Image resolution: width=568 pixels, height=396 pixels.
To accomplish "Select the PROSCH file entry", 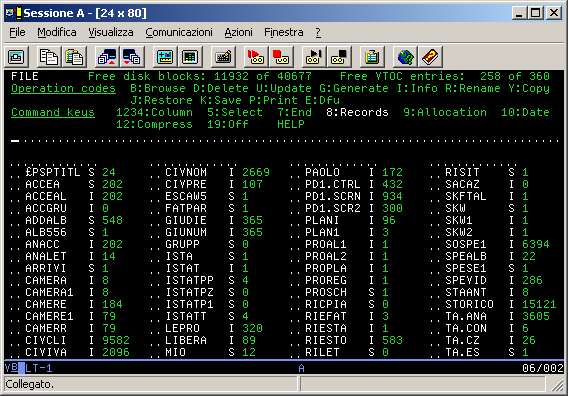I will [326, 292].
